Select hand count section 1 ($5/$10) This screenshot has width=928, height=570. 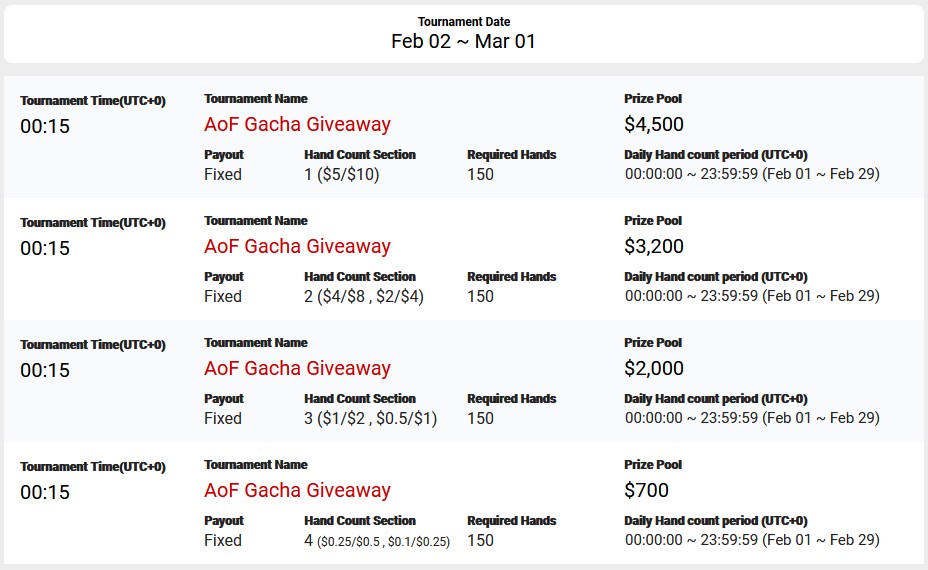(341, 175)
